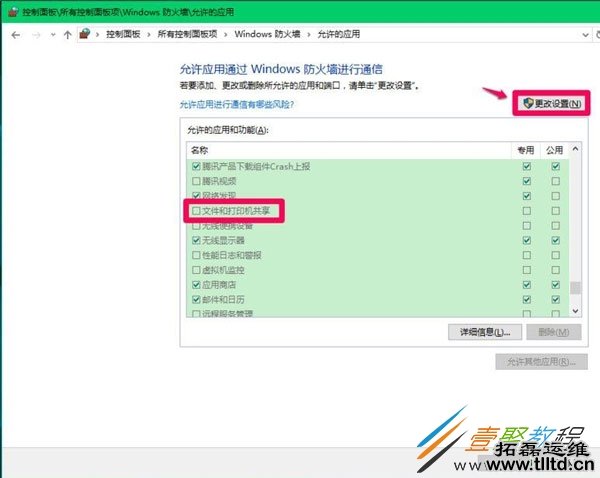Select the 腾讯视频 row text
This screenshot has width=600, height=478.
coord(219,181)
